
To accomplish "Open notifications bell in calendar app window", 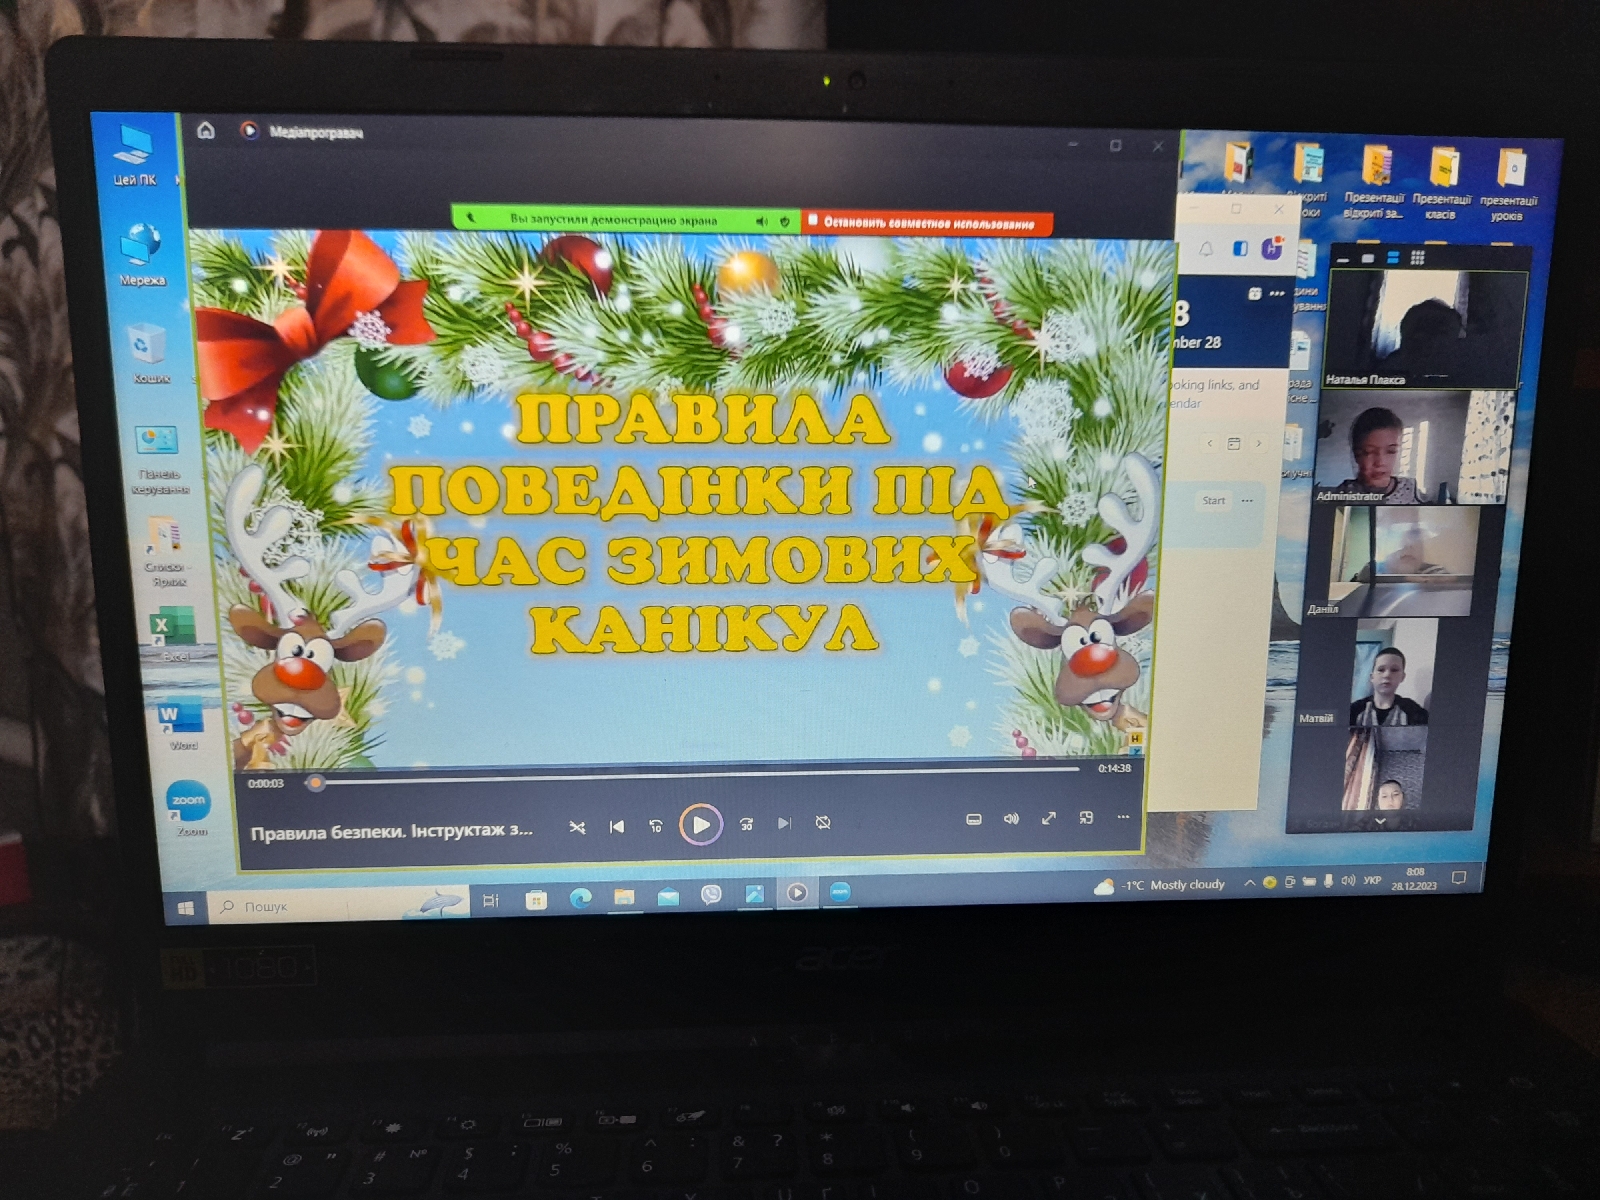I will [1206, 249].
